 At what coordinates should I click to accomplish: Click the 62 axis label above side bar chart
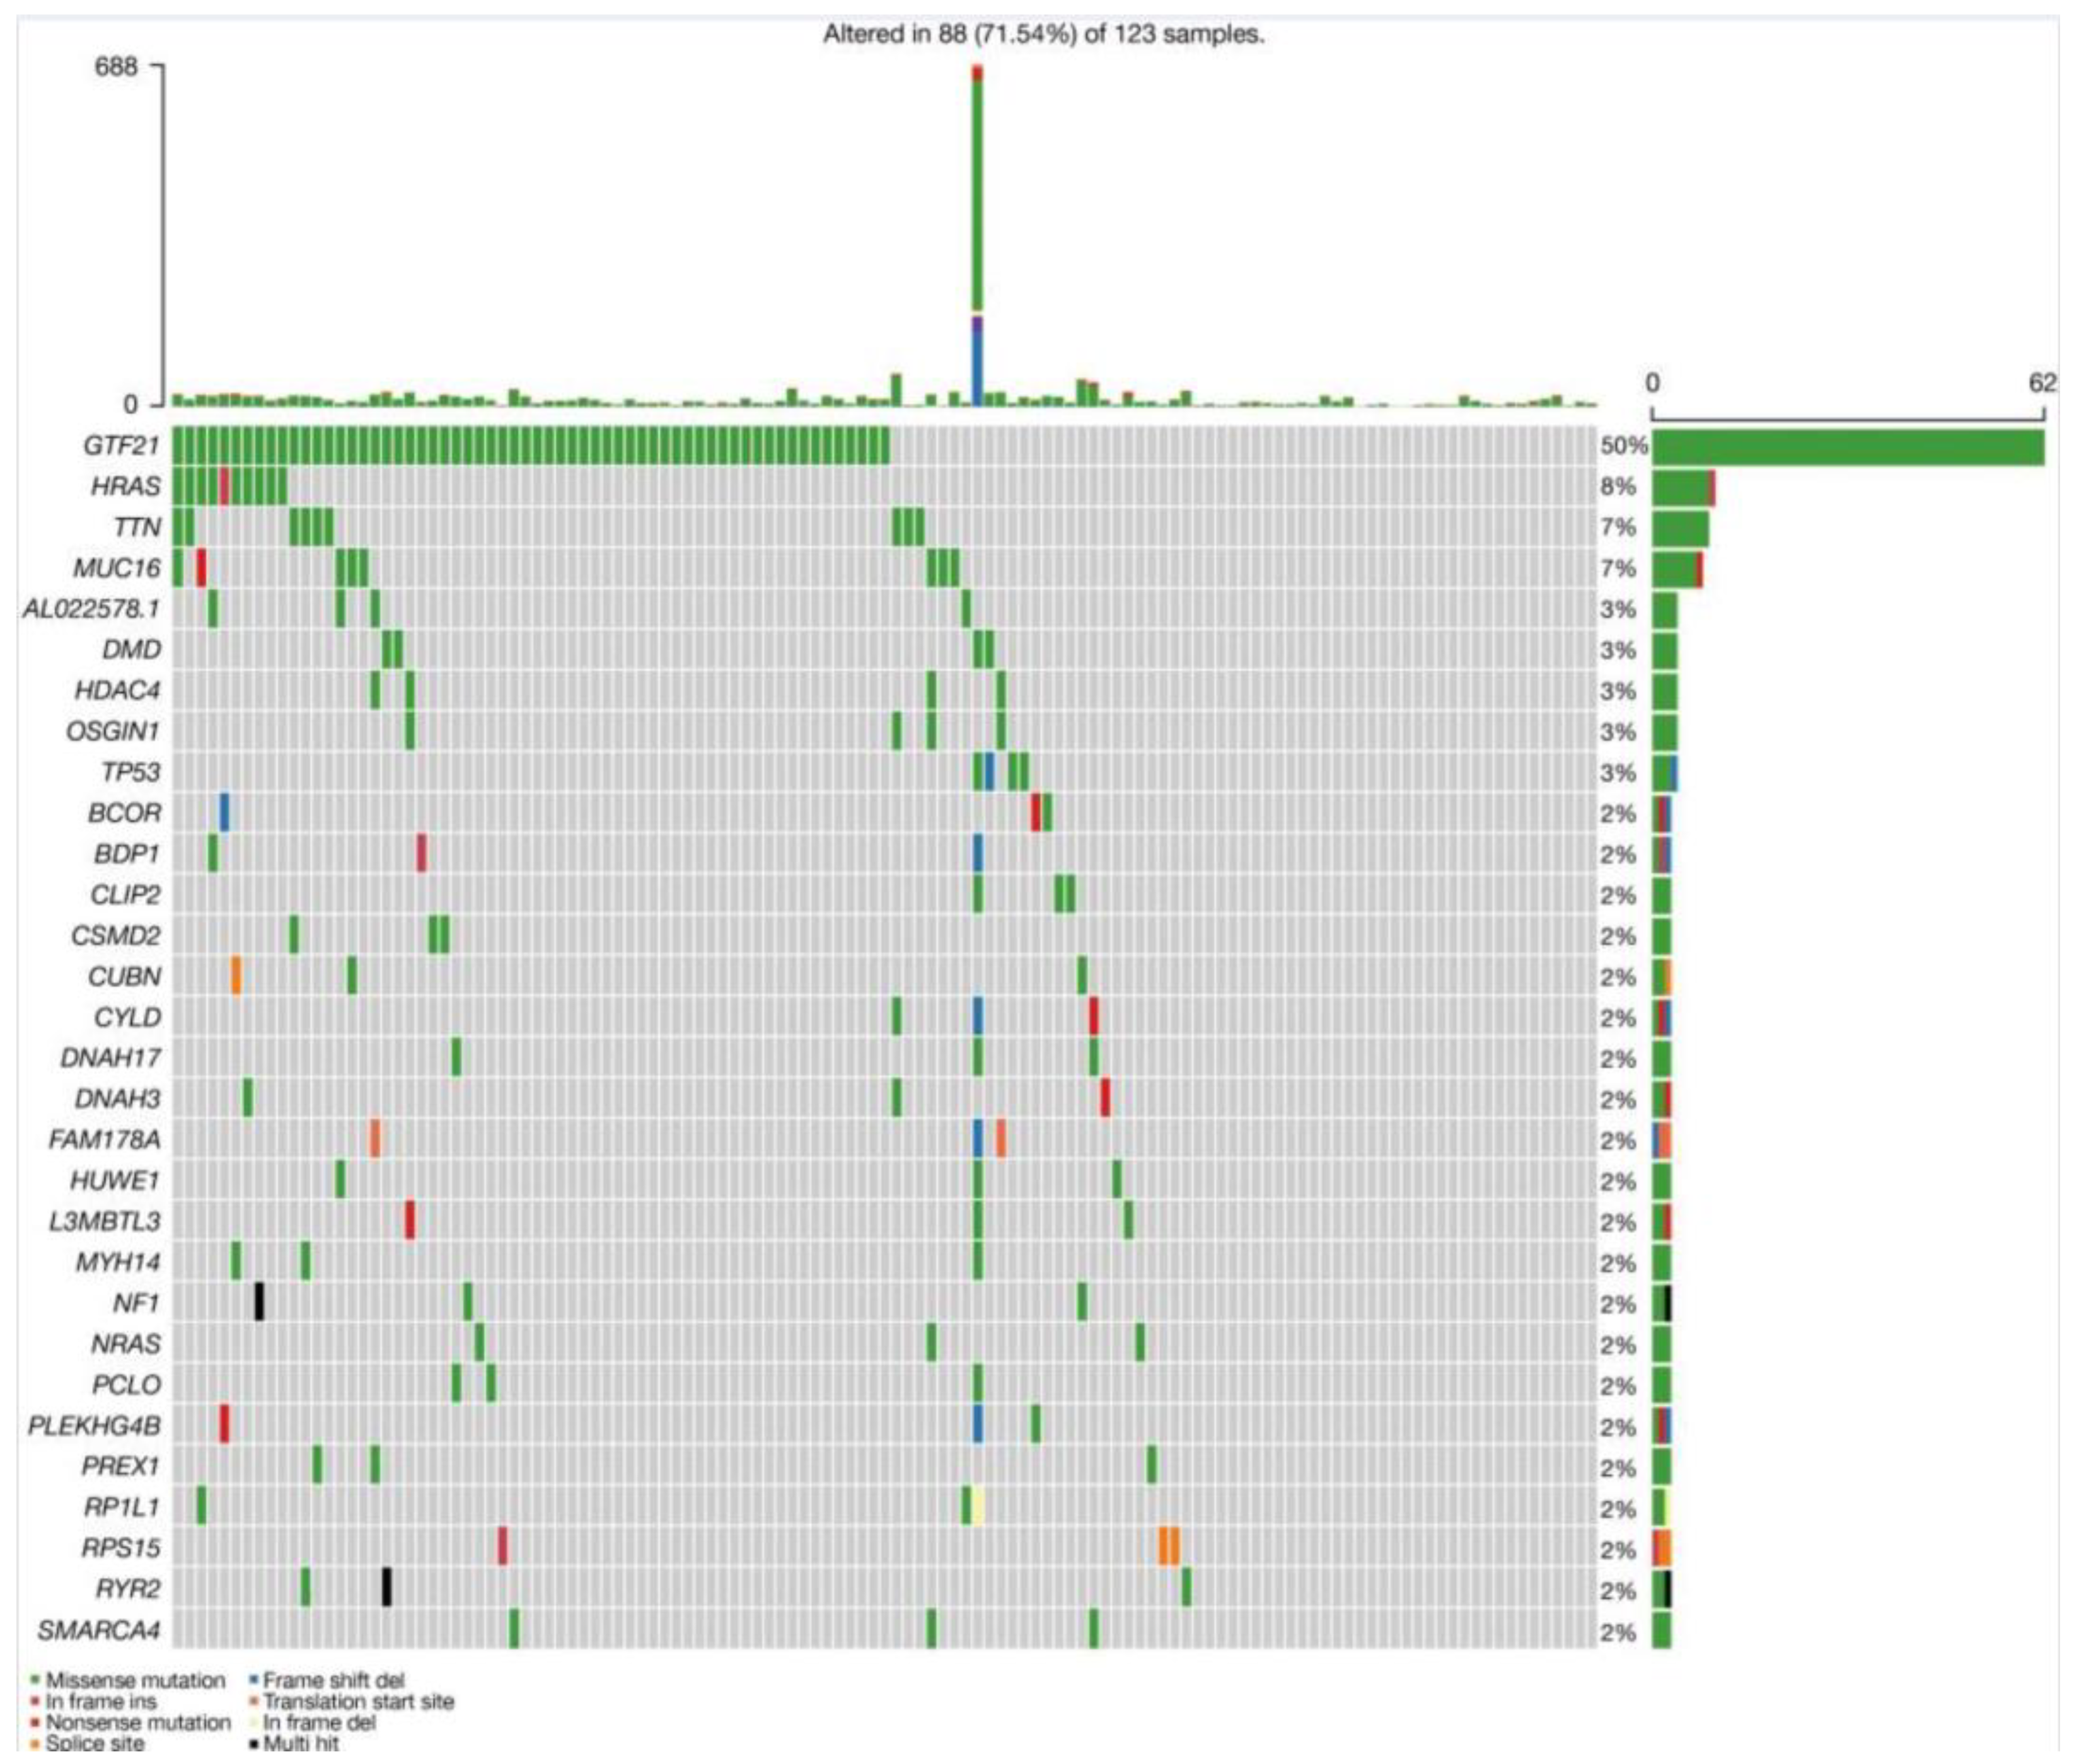point(2042,383)
